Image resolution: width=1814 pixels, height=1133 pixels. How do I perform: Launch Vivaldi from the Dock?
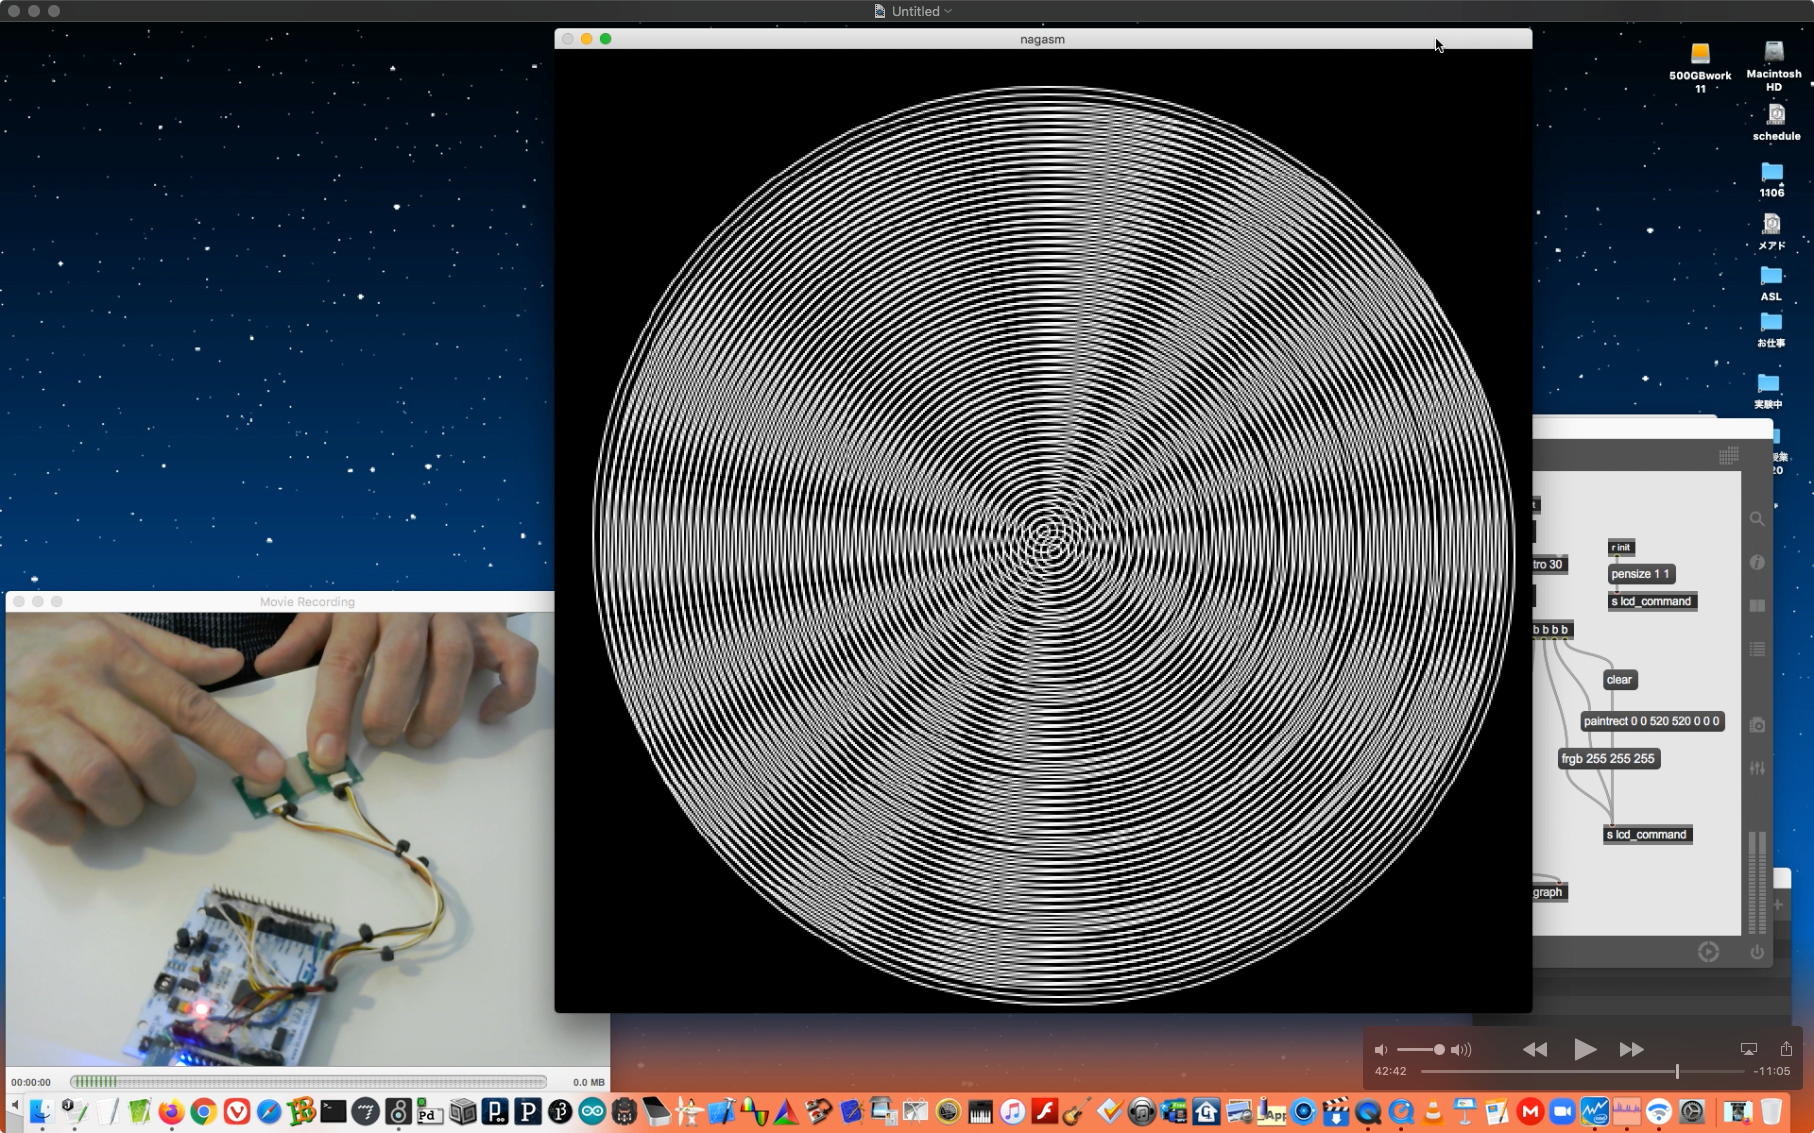(x=237, y=1111)
